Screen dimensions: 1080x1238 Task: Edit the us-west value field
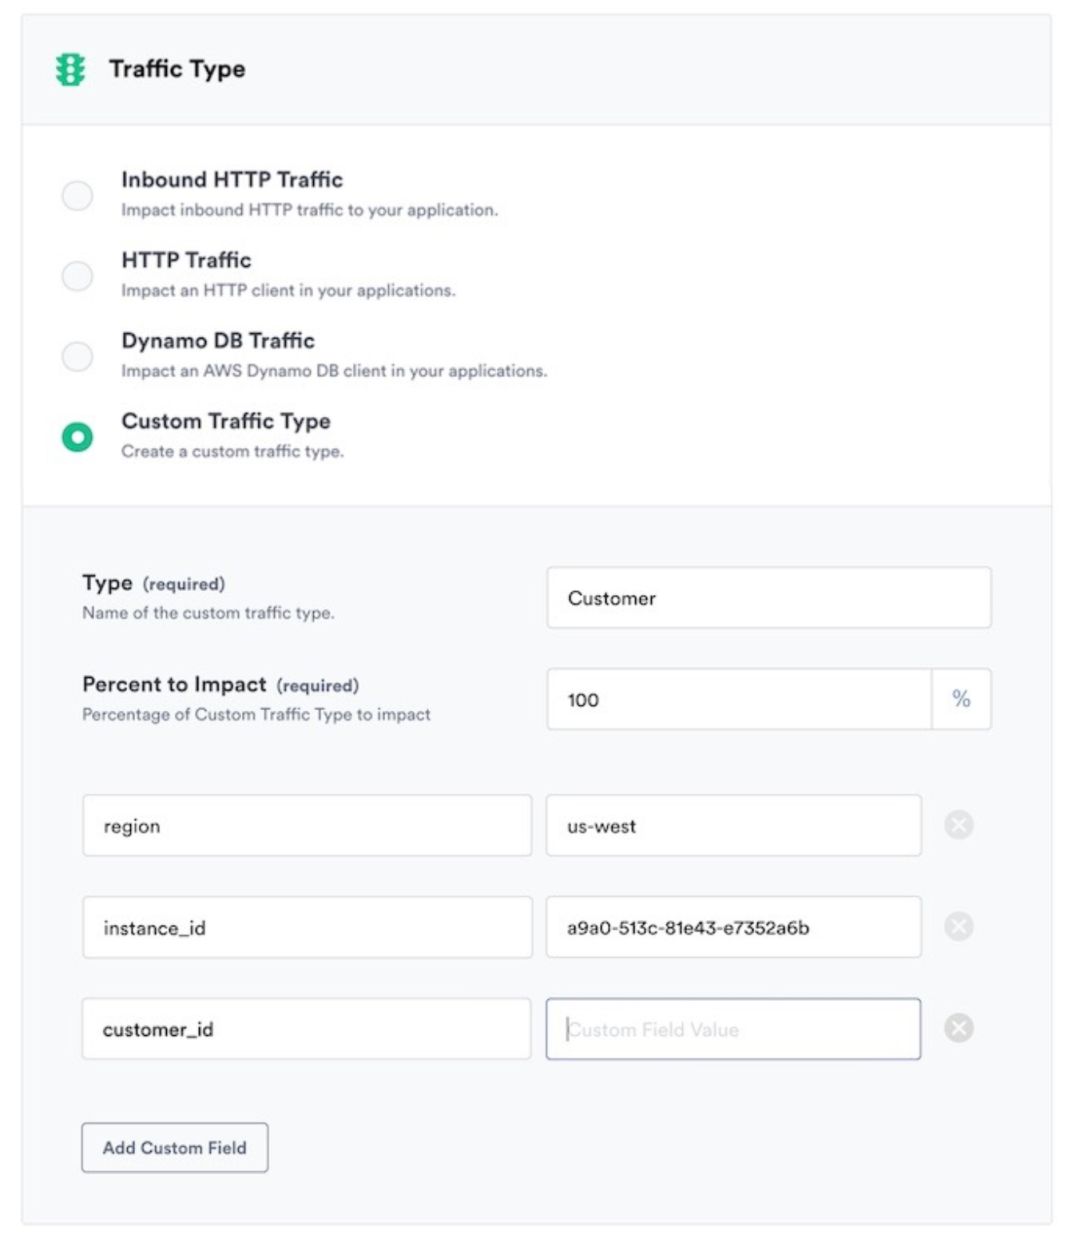733,826
